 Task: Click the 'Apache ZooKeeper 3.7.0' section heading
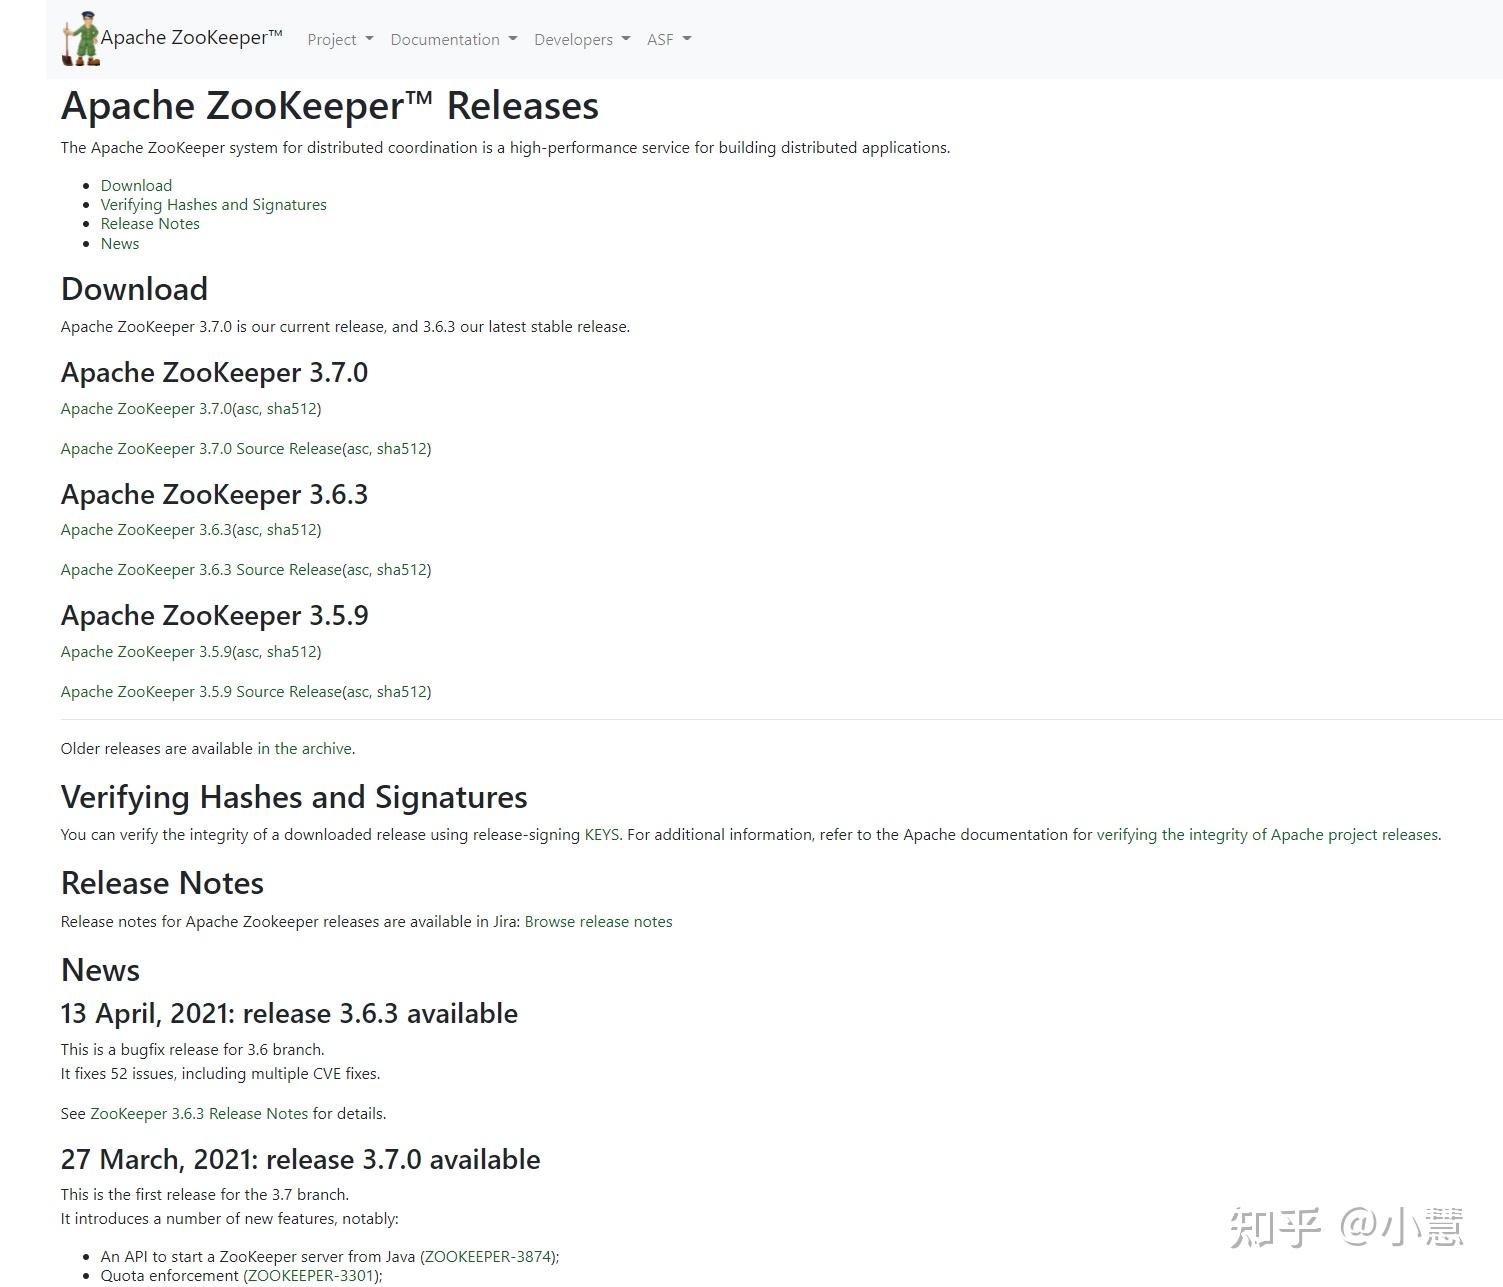(214, 372)
